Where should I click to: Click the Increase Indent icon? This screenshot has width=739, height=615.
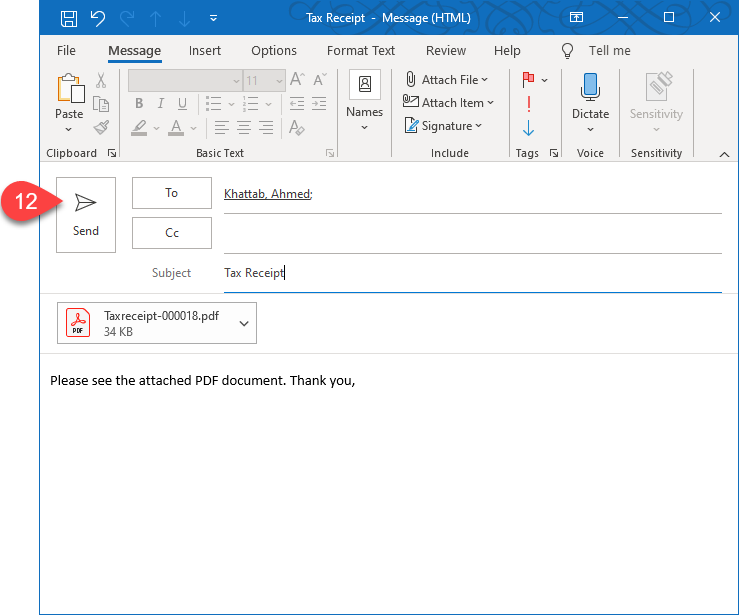click(319, 103)
